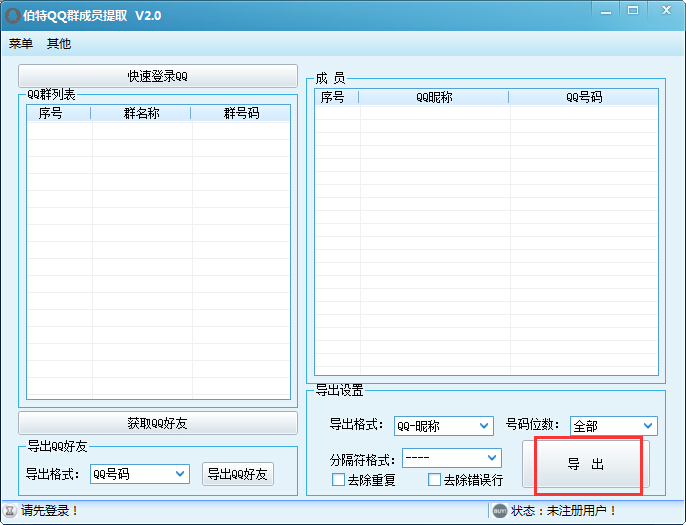Click the 号码位数： label
Image resolution: width=686 pixels, height=525 pixels.
coord(532,424)
